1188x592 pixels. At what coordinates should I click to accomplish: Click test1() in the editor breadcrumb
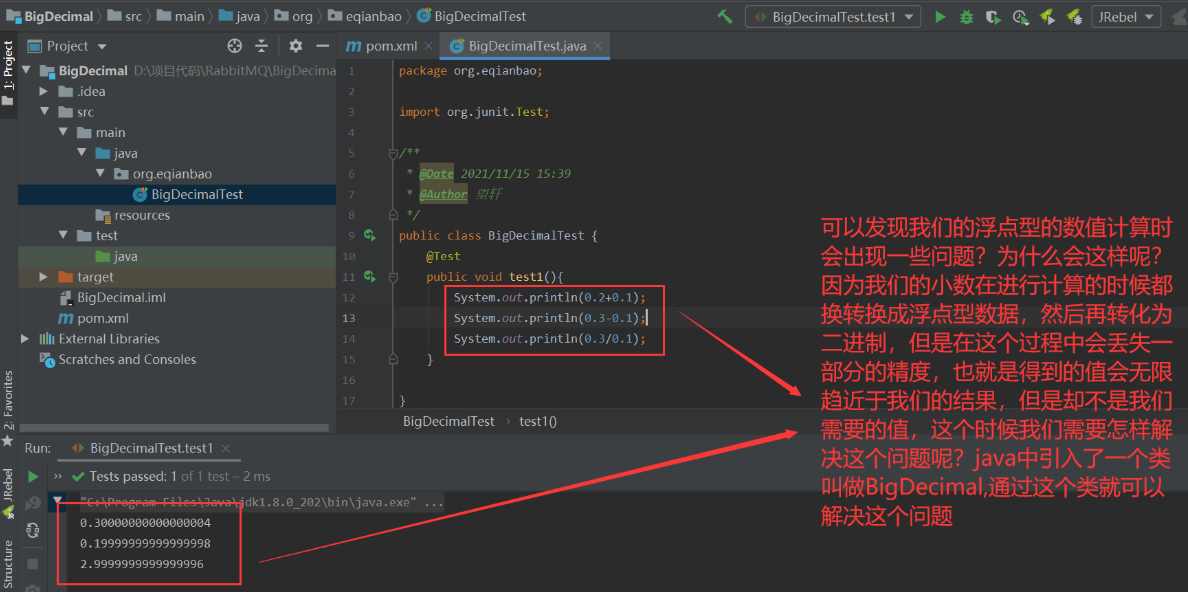[x=538, y=421]
